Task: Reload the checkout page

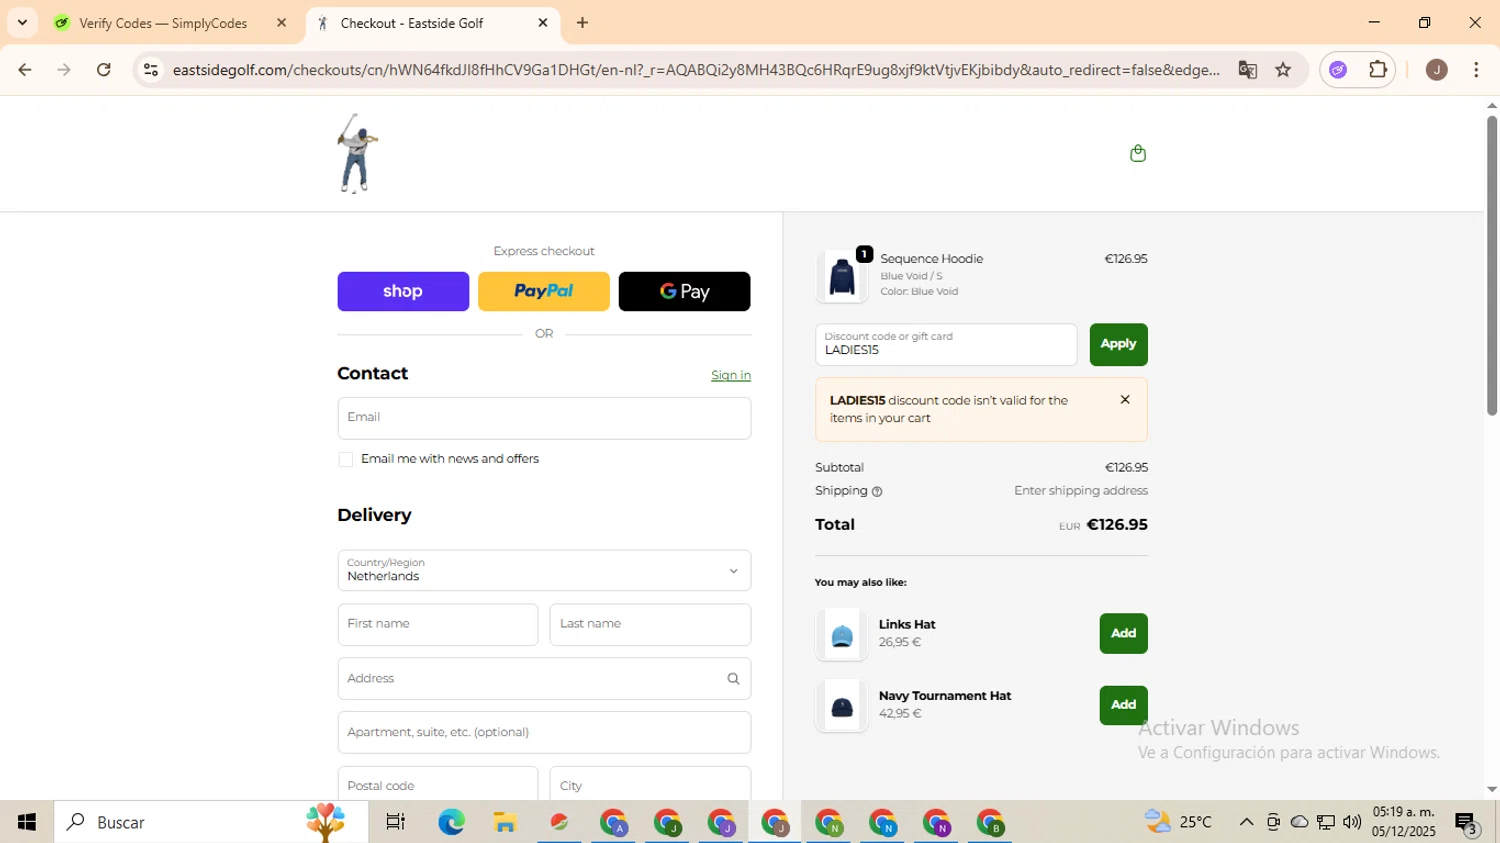Action: point(104,70)
